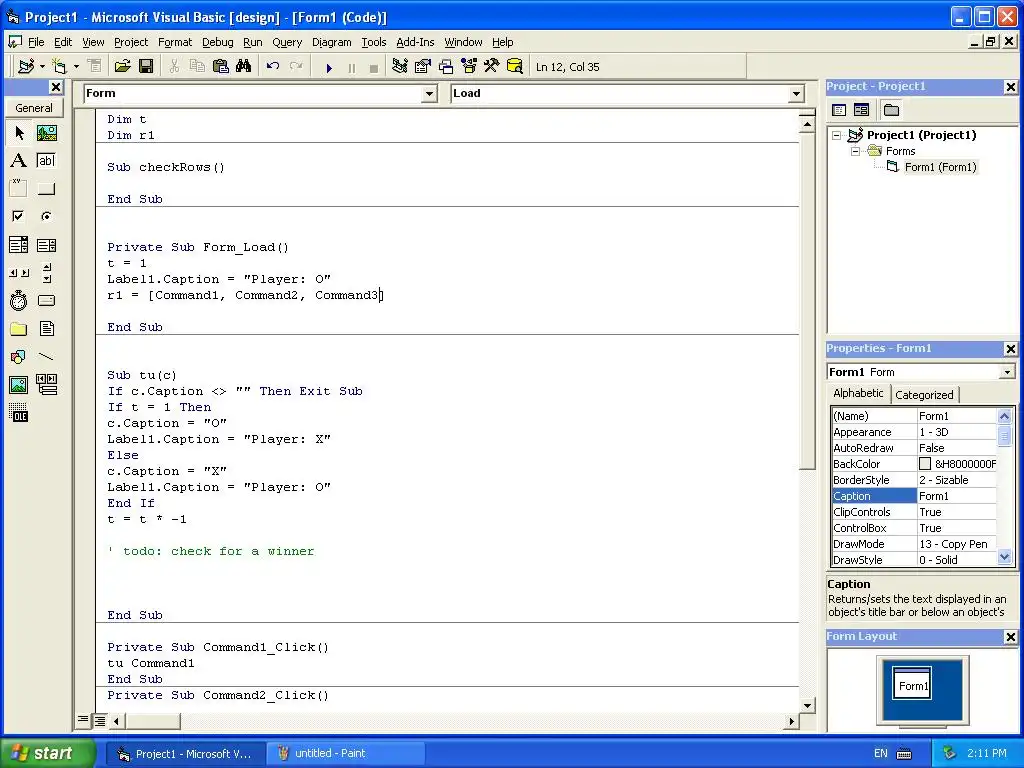Open the Project menu
The height and width of the screenshot is (768, 1024).
[x=131, y=42]
